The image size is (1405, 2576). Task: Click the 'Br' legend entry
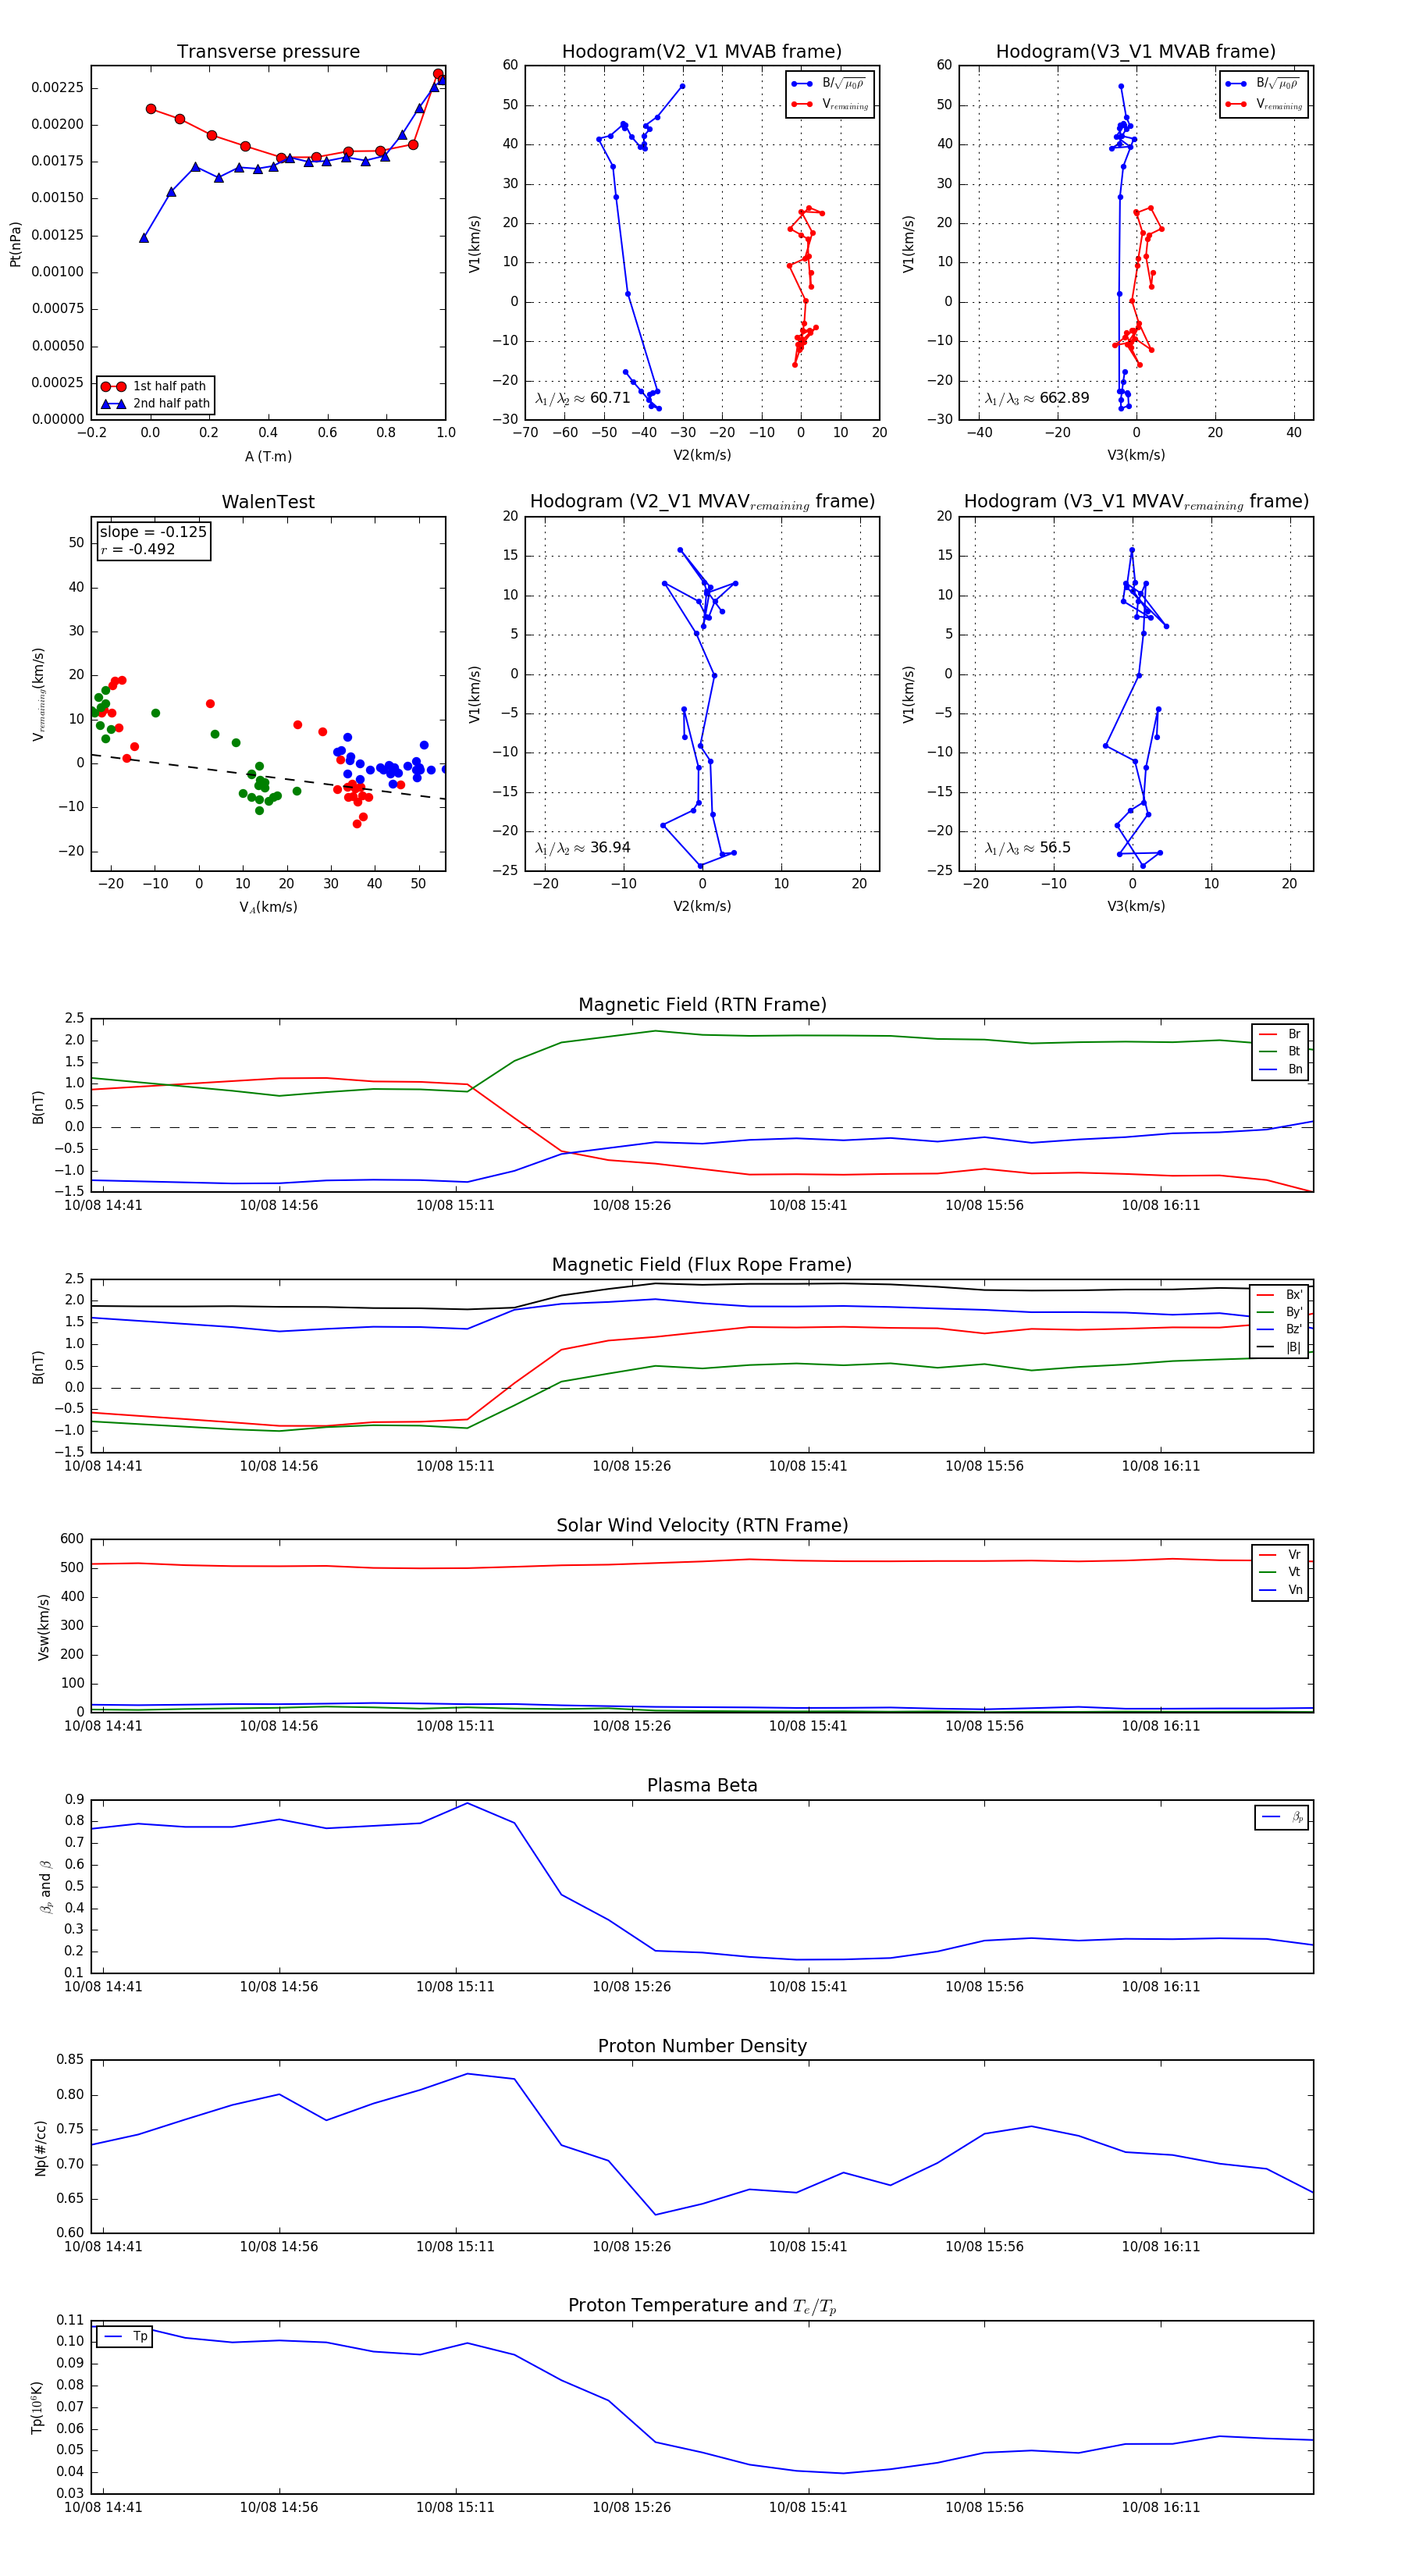[1280, 1034]
